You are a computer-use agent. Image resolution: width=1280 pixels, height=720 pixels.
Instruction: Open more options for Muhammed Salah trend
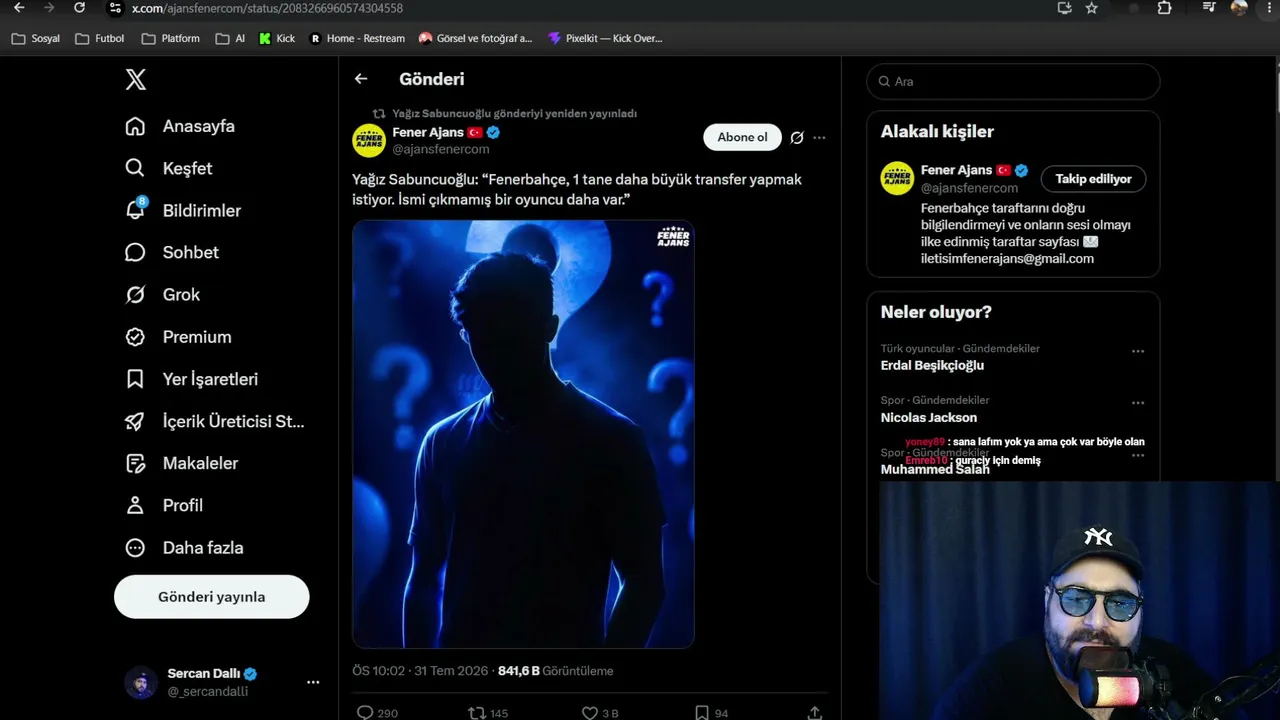(1138, 455)
